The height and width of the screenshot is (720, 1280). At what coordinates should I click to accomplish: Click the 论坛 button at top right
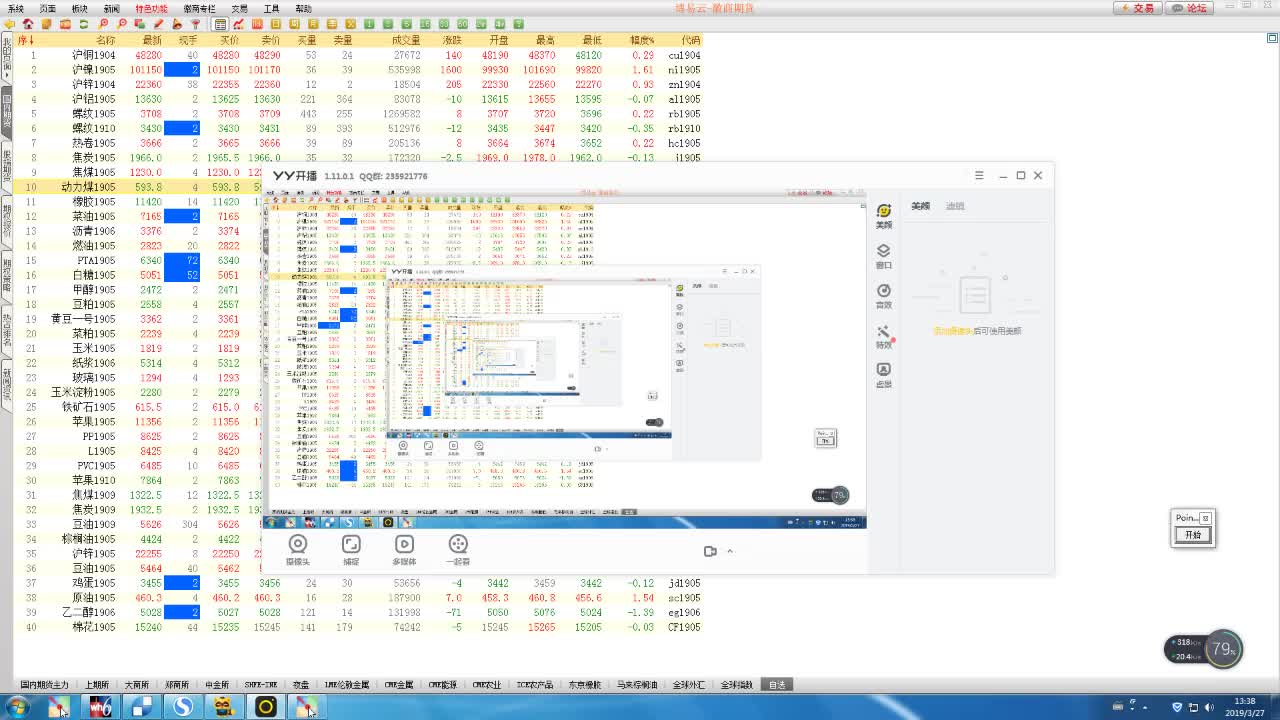tap(1190, 8)
